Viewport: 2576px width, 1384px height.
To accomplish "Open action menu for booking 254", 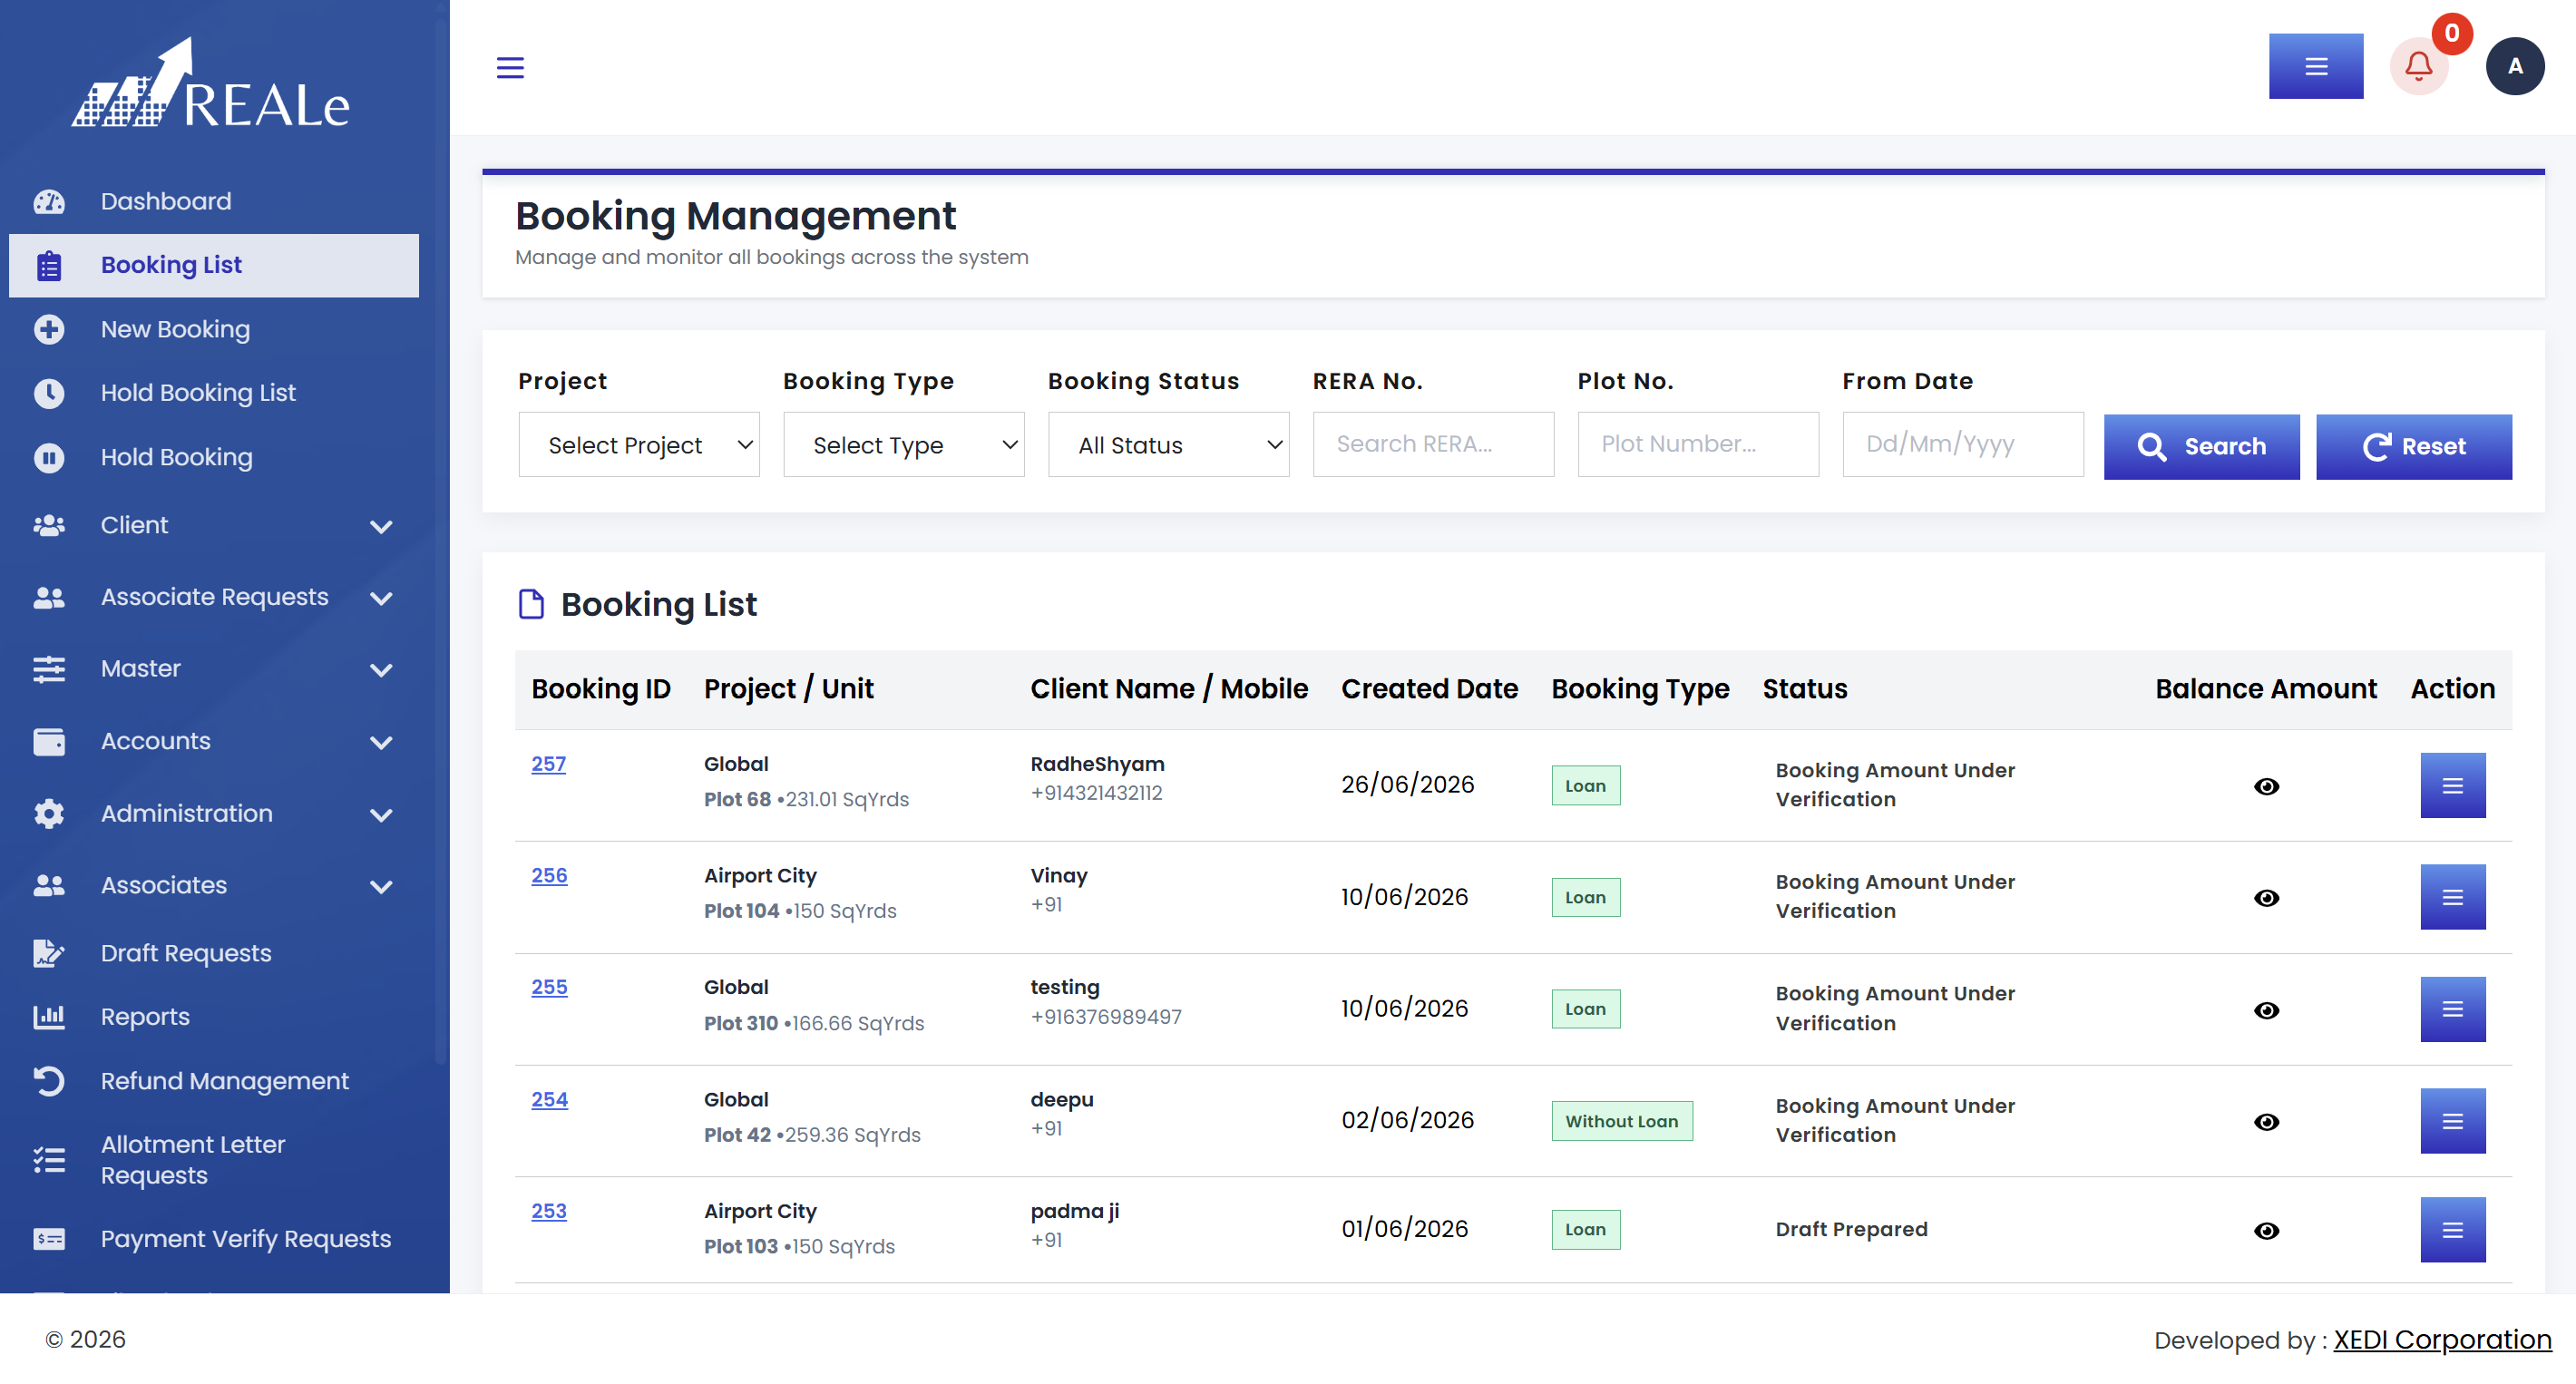I will coord(2452,1121).
